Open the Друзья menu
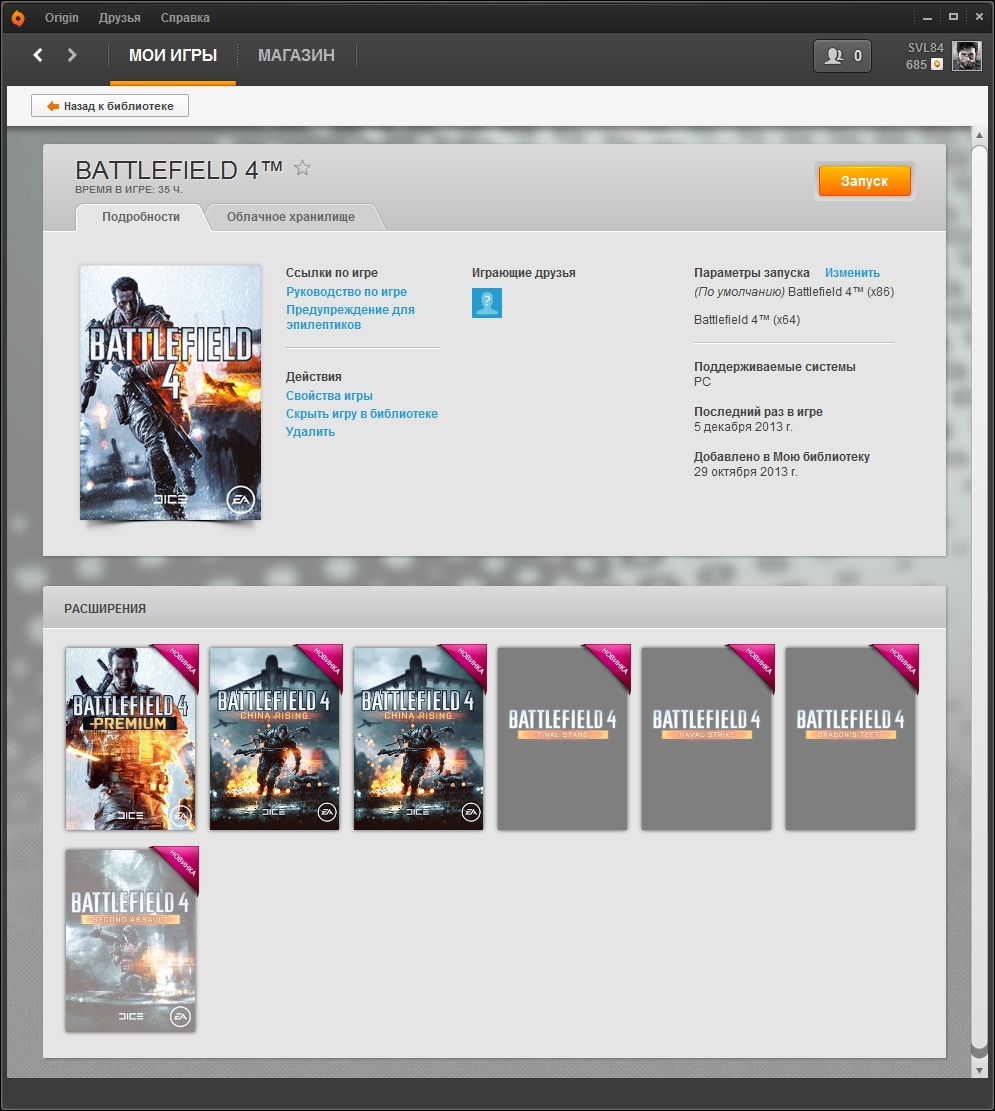The image size is (995, 1111). point(119,18)
